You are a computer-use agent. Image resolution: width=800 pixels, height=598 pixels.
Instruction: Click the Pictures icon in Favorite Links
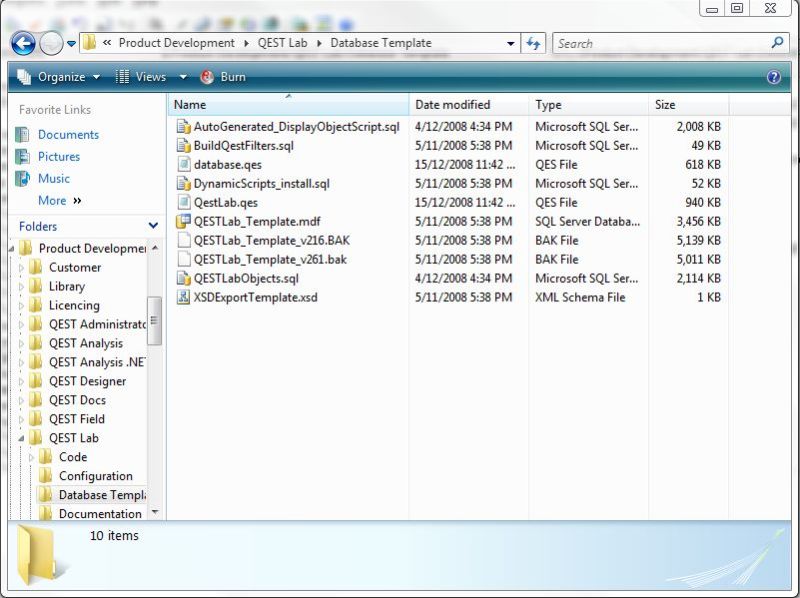click(22, 157)
